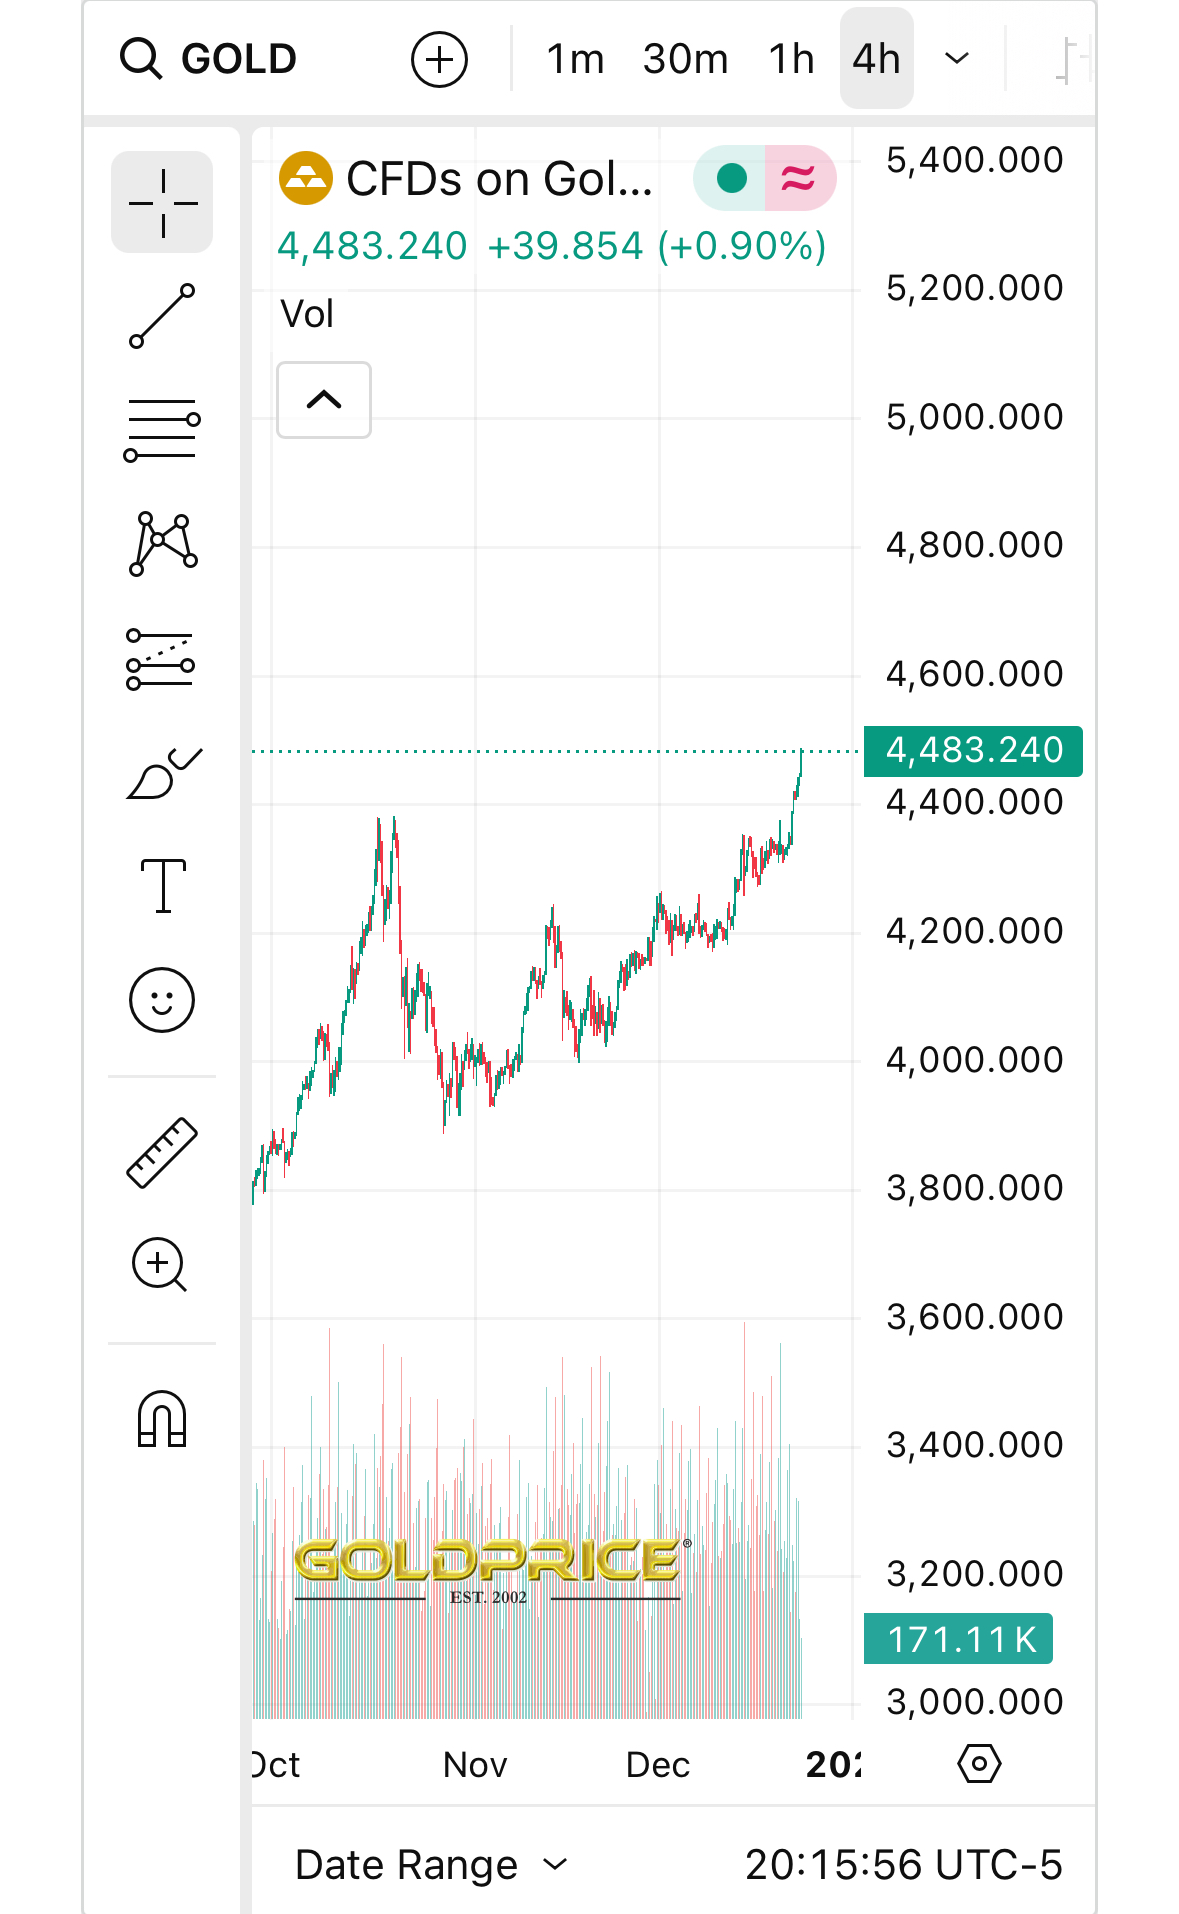The height and width of the screenshot is (1914, 1179).
Task: Click the Vol indicator label
Action: click(307, 314)
